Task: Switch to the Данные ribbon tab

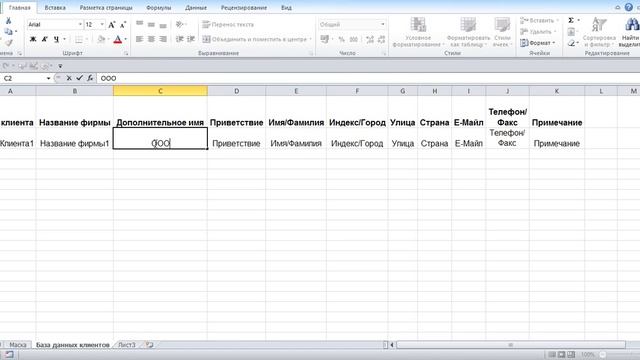Action: pos(196,8)
